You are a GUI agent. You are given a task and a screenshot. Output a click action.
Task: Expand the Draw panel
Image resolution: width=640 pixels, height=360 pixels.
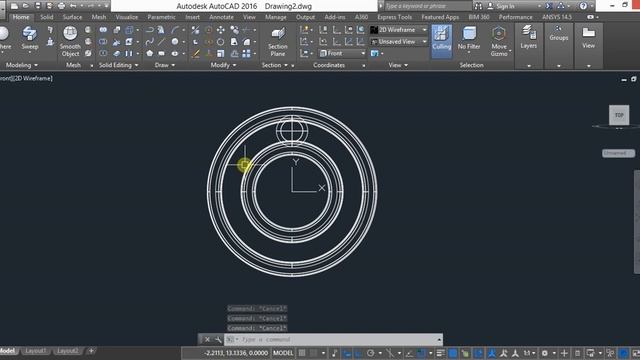tap(165, 65)
